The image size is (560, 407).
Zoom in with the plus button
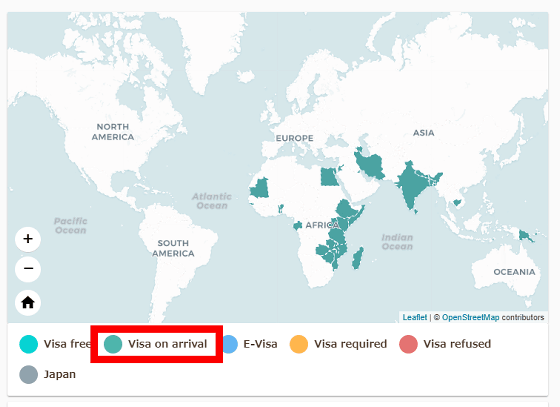tap(28, 239)
